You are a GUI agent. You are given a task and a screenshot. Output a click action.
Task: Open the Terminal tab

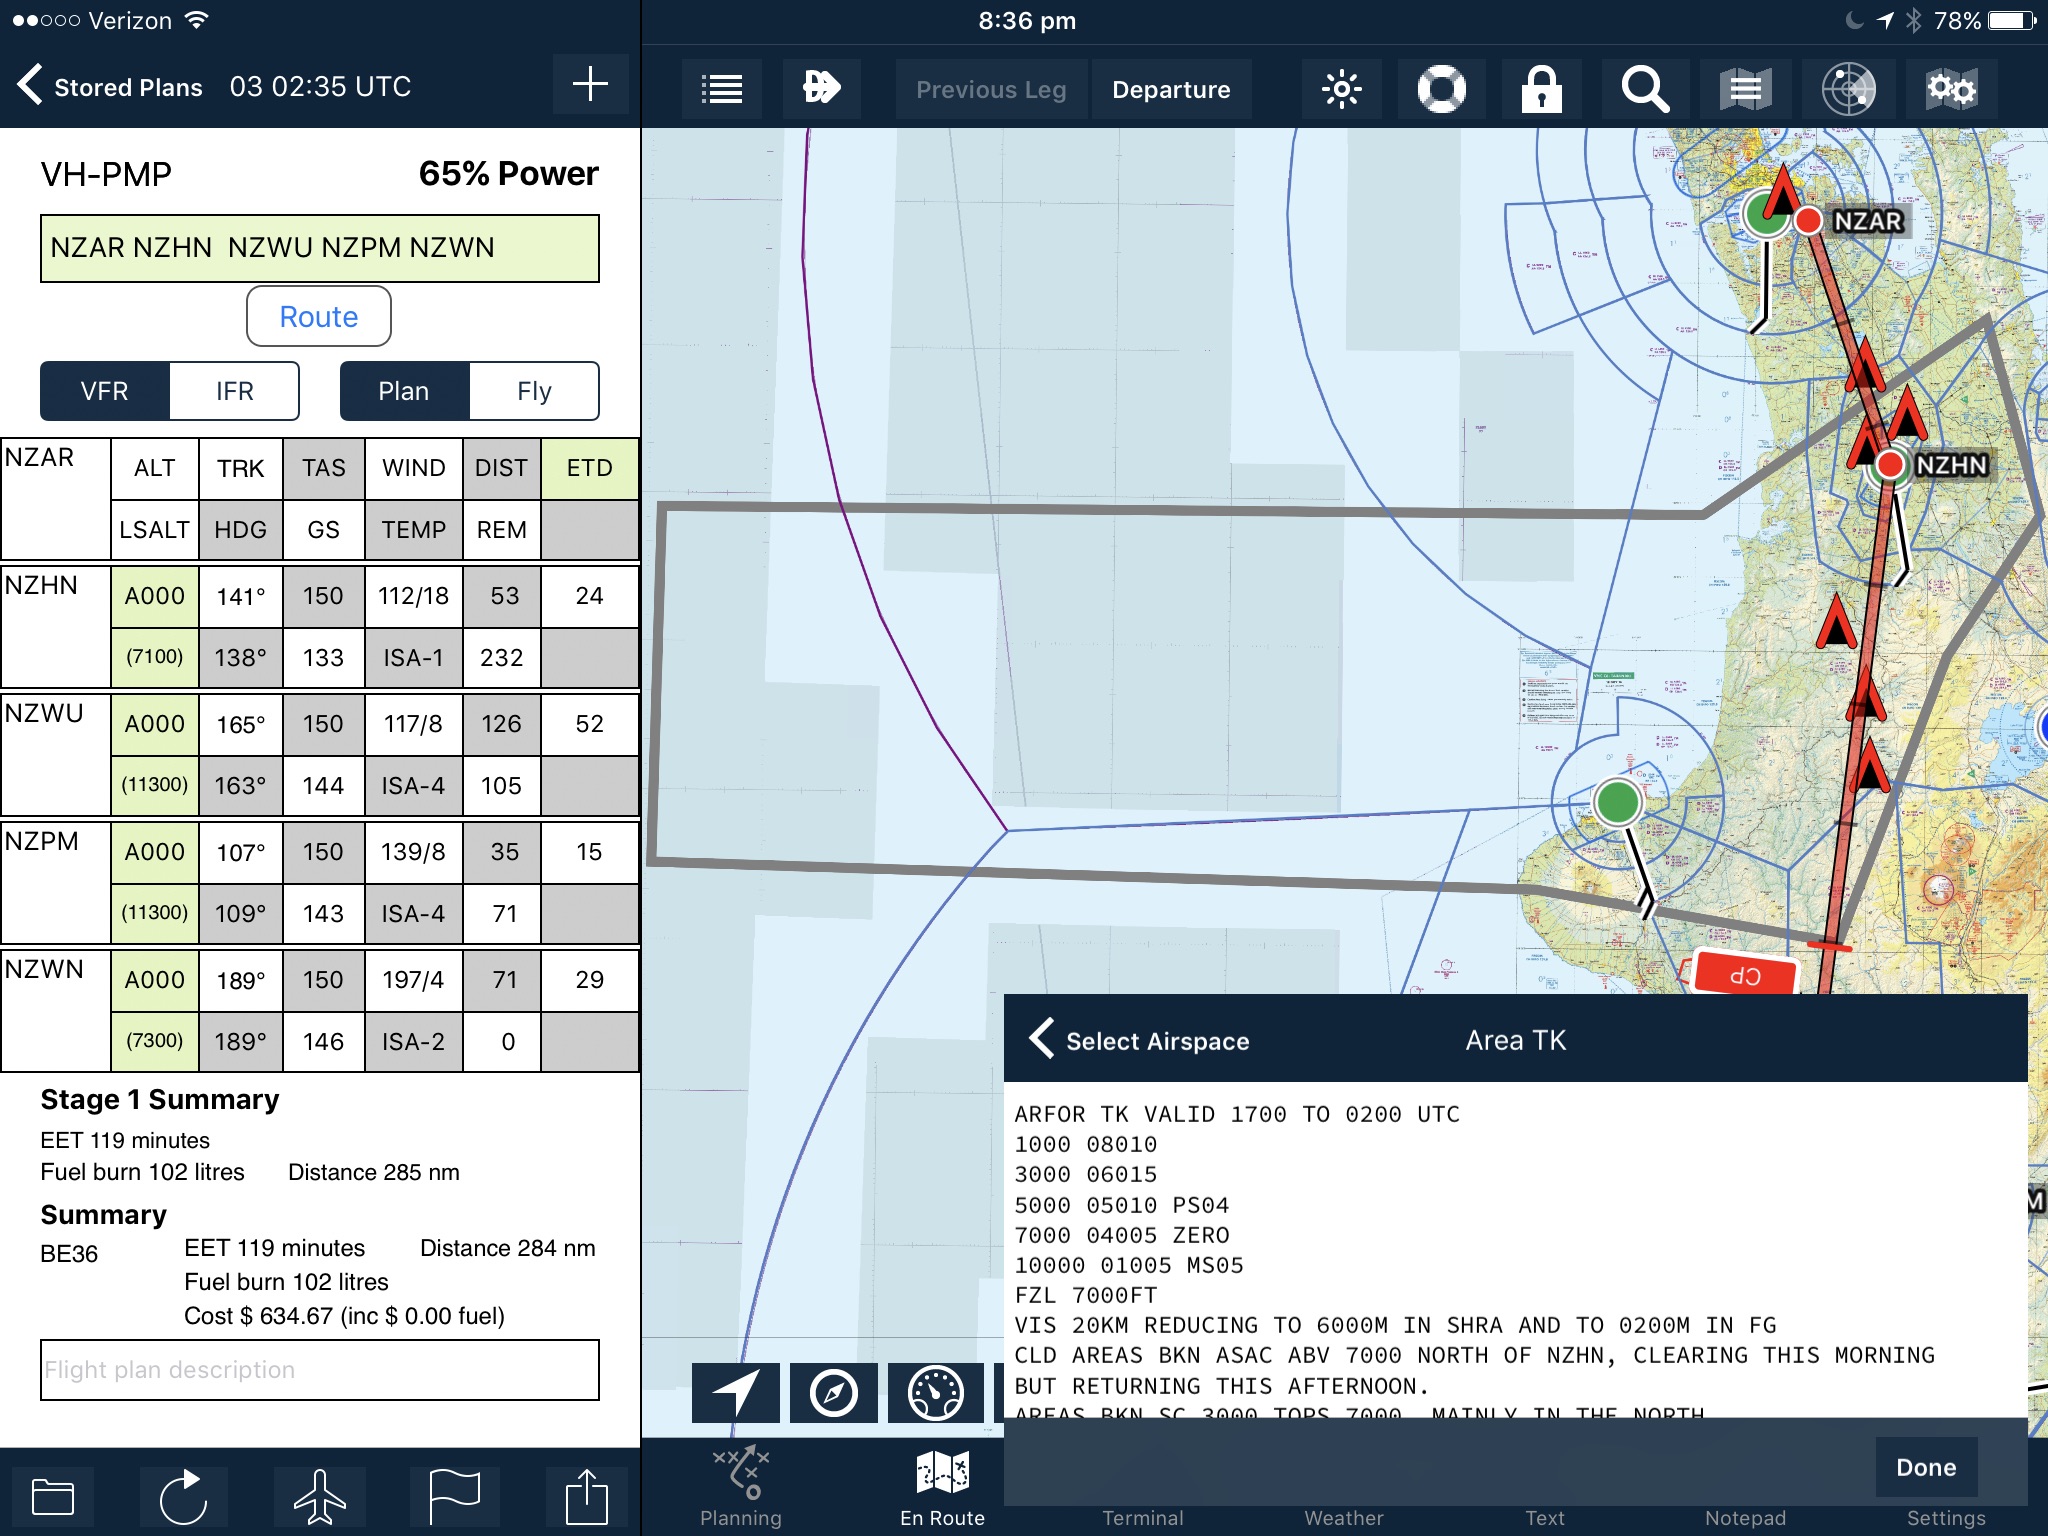1143,1517
